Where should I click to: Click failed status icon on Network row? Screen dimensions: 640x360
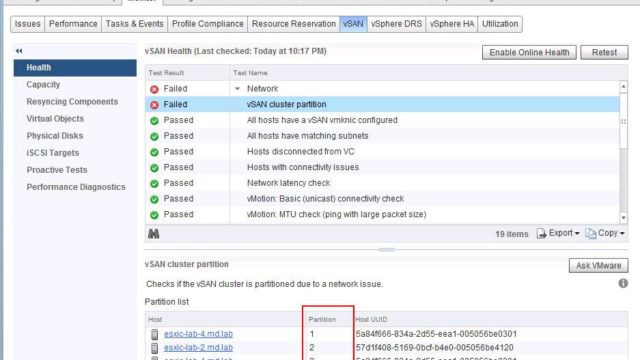pos(154,89)
